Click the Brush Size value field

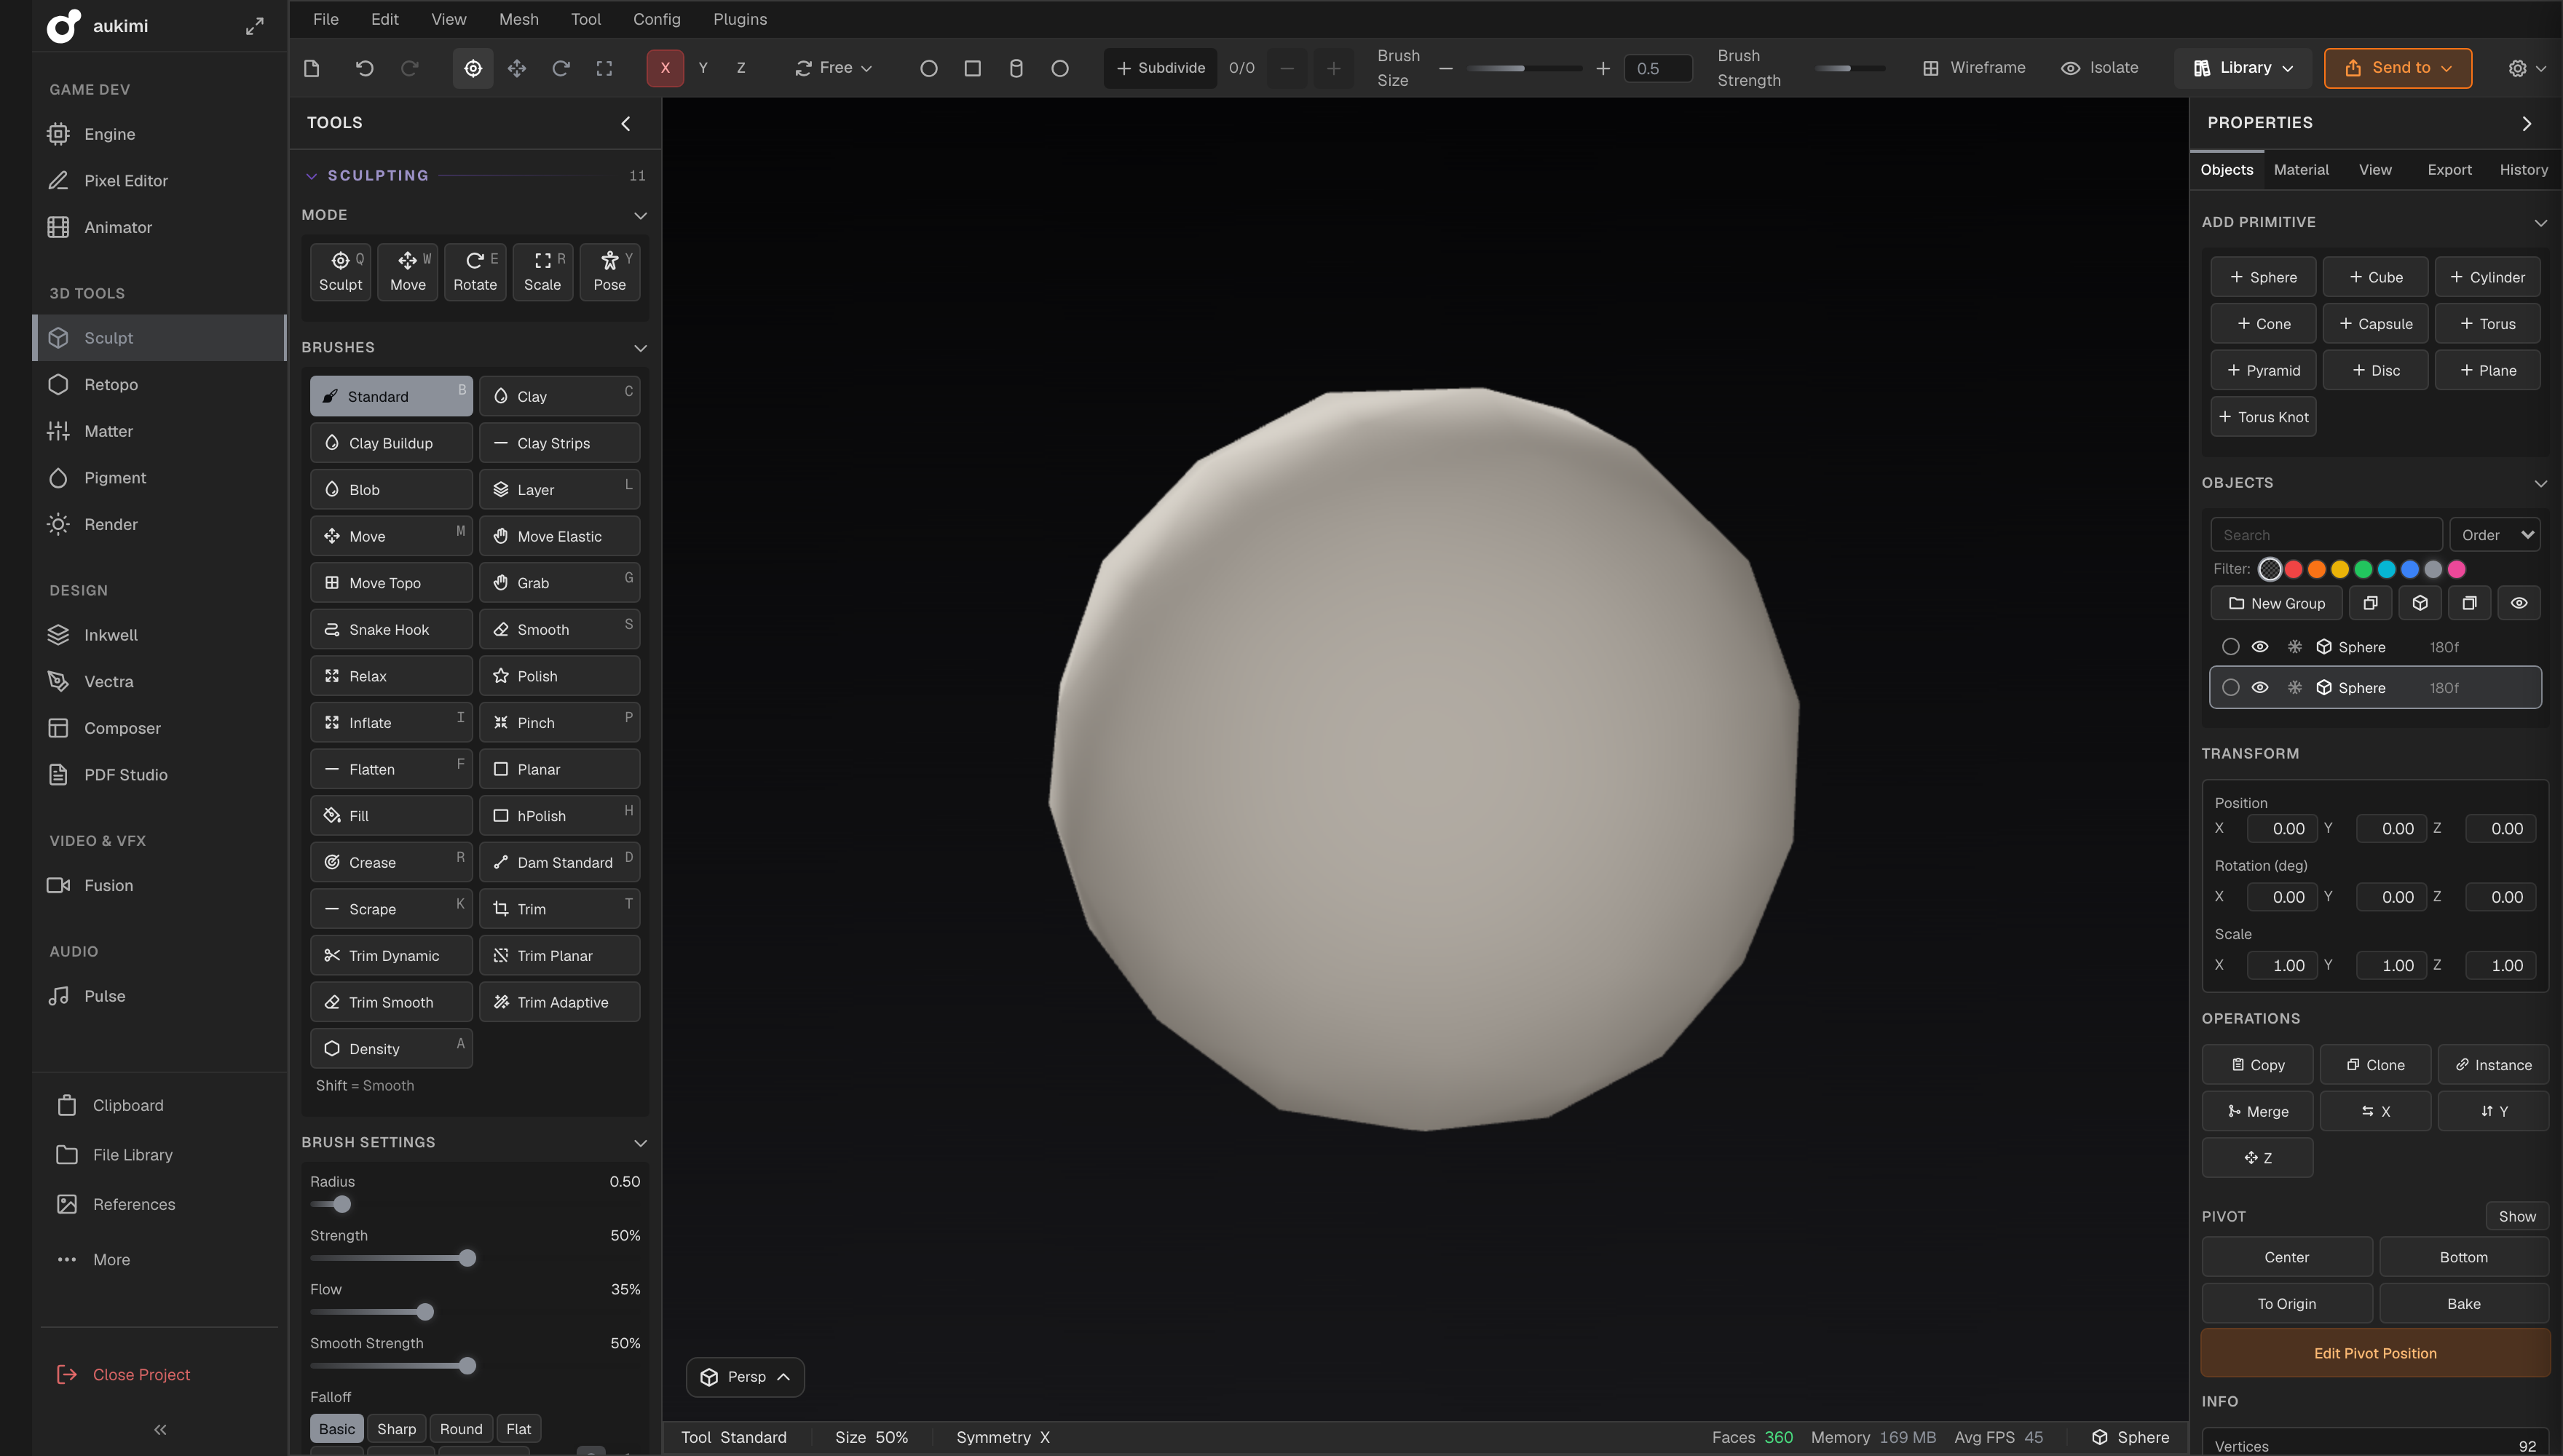click(x=1657, y=68)
